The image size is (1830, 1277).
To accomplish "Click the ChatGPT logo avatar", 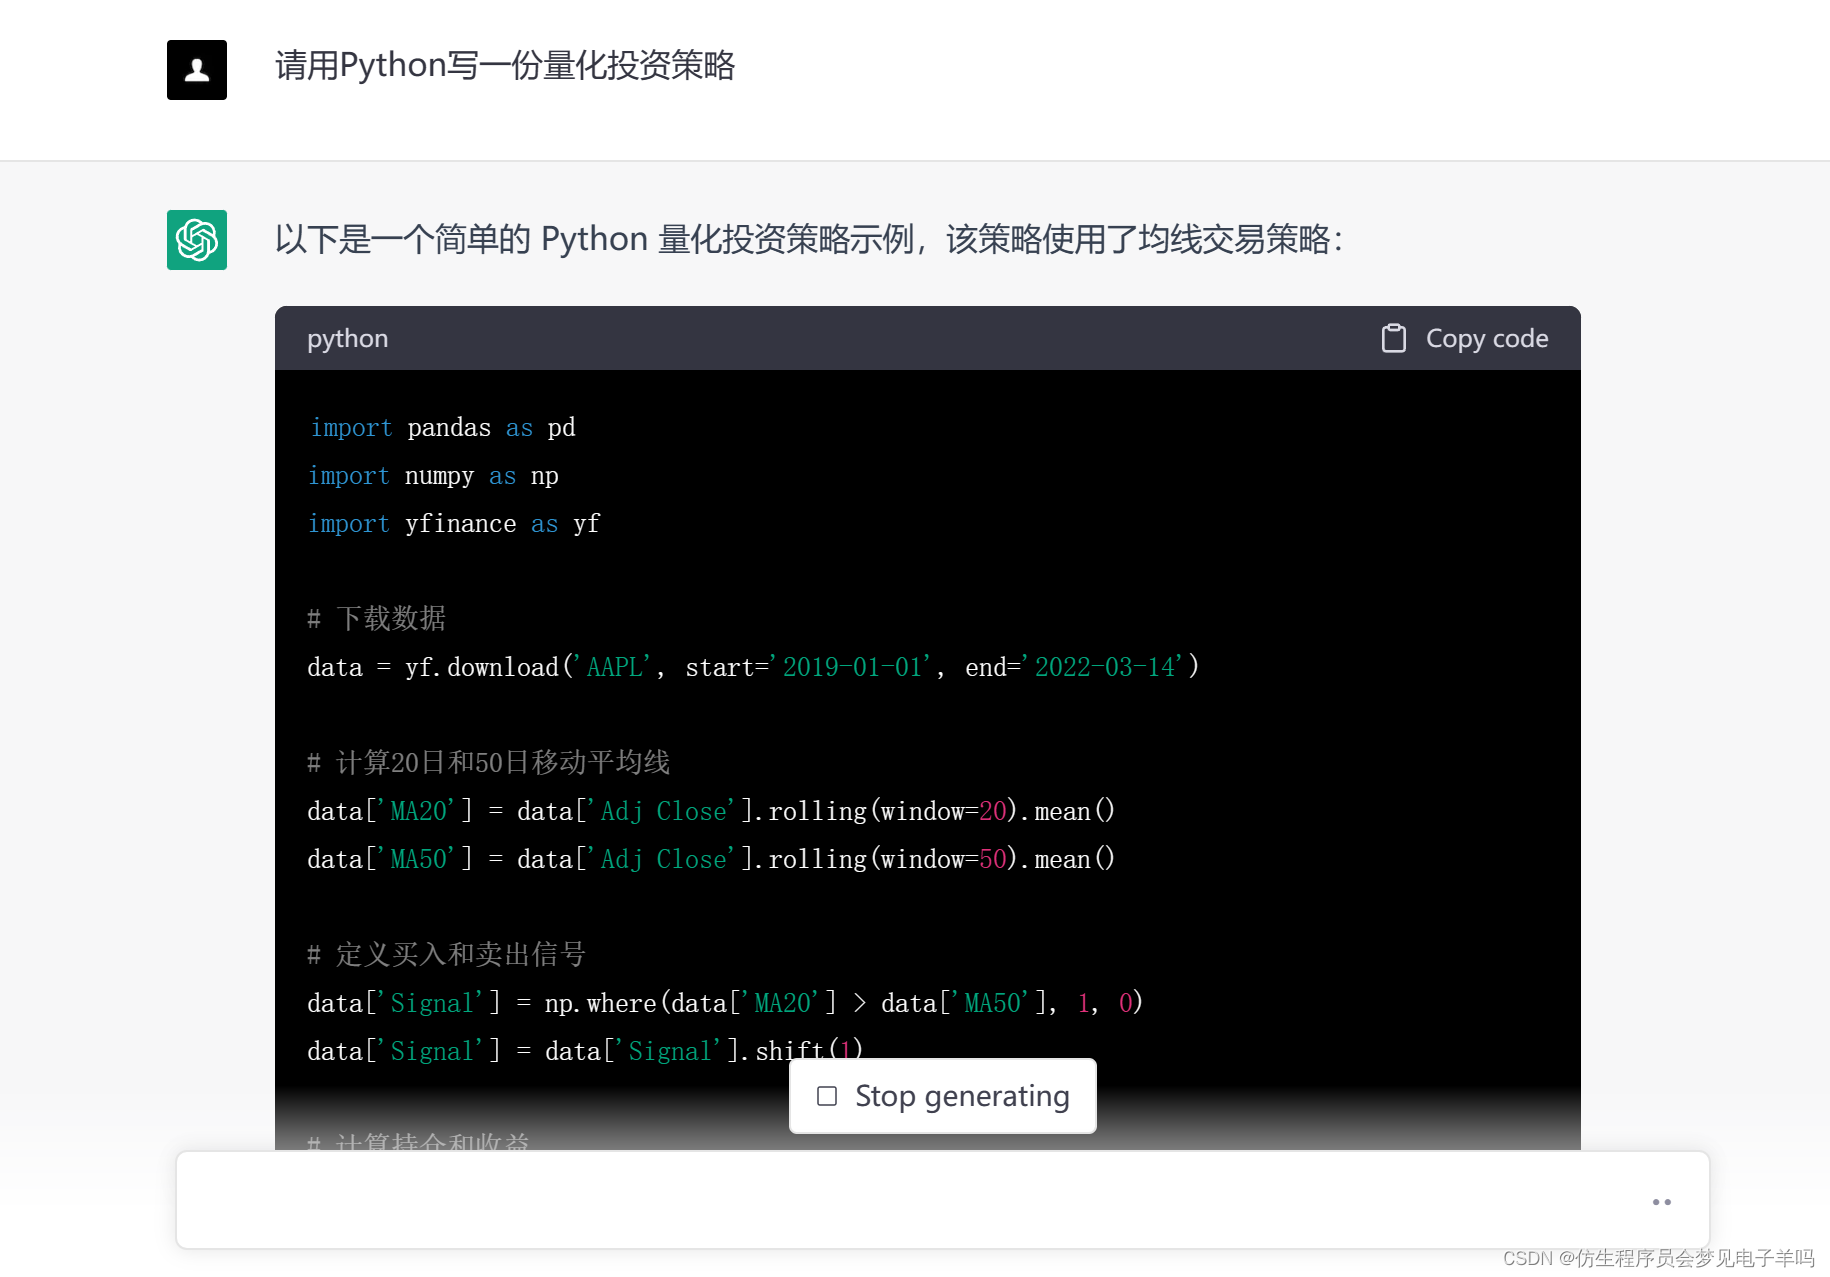I will (x=197, y=240).
